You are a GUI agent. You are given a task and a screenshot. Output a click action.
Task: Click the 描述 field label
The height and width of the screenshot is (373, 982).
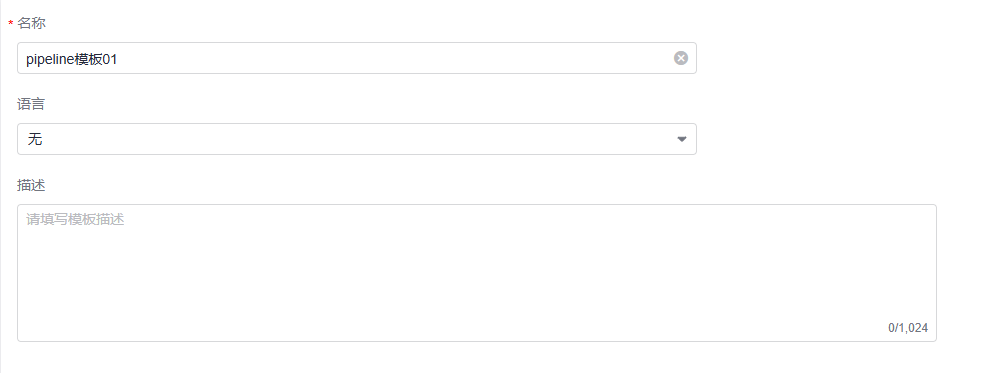(x=31, y=185)
